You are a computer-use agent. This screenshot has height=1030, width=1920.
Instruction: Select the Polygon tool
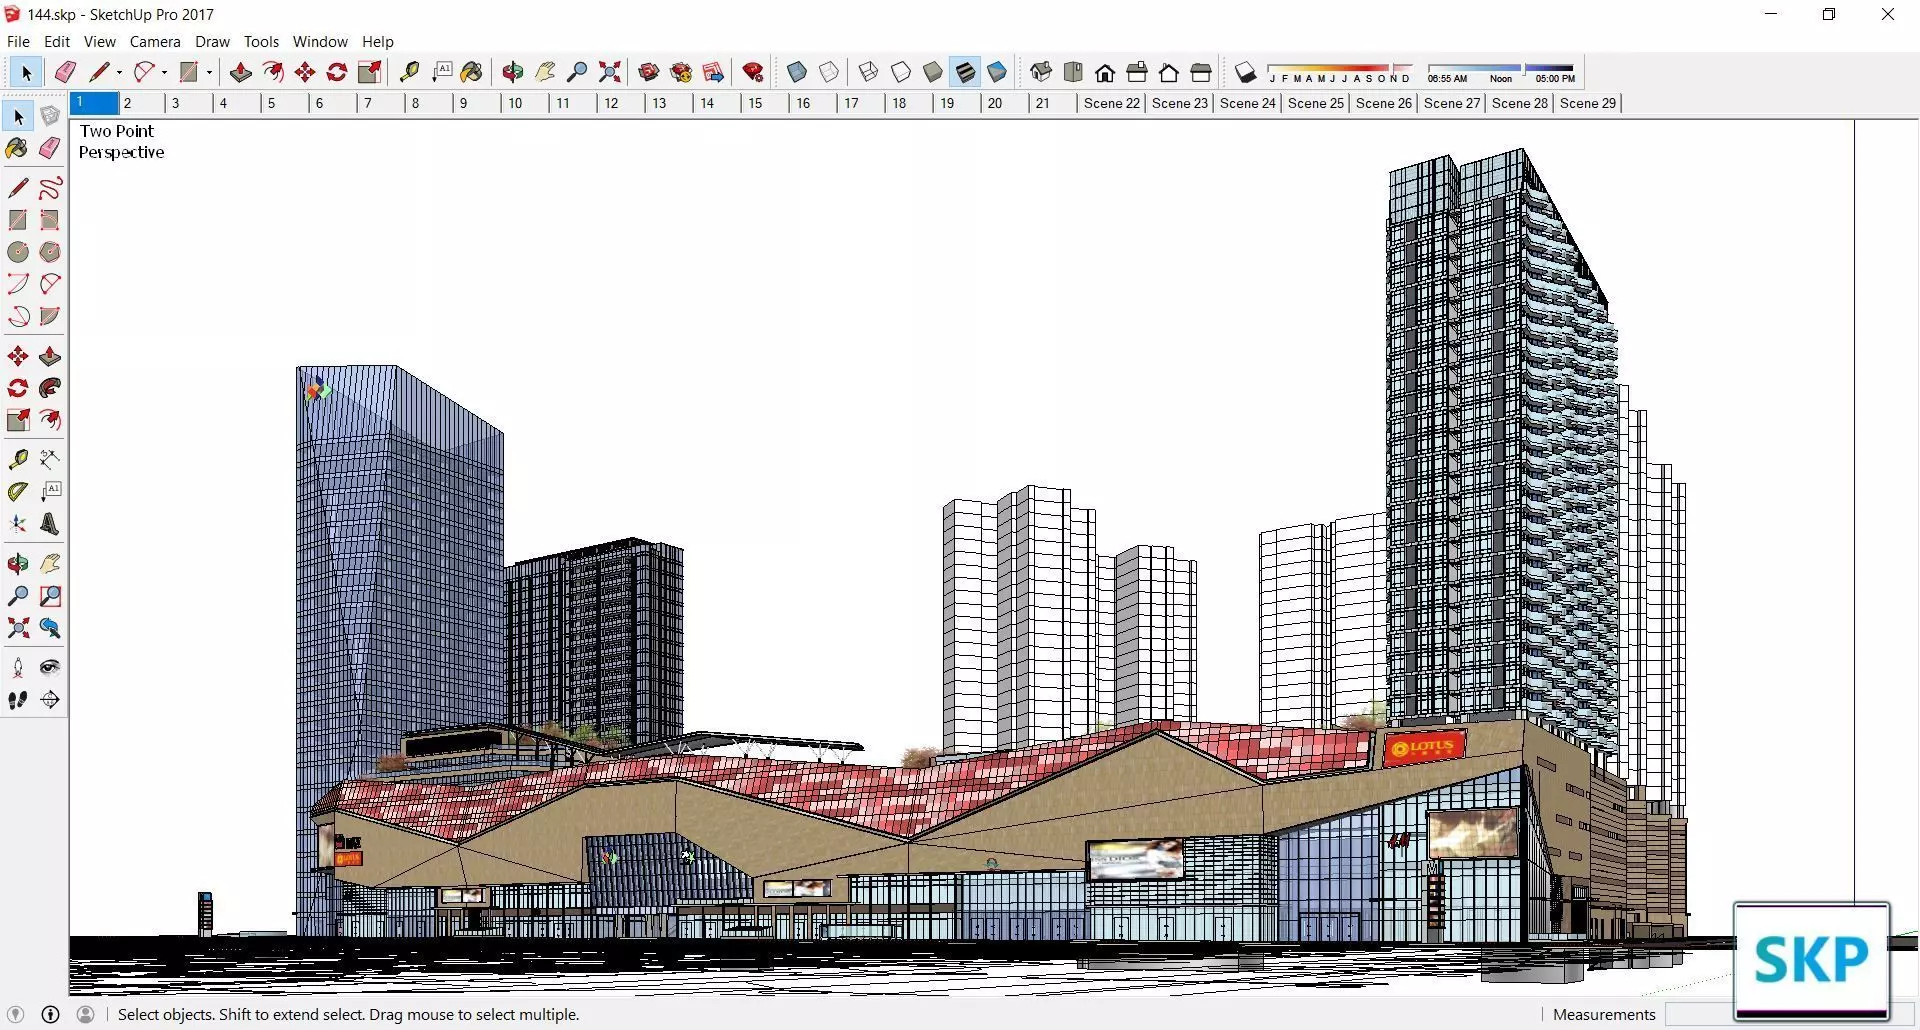50,252
